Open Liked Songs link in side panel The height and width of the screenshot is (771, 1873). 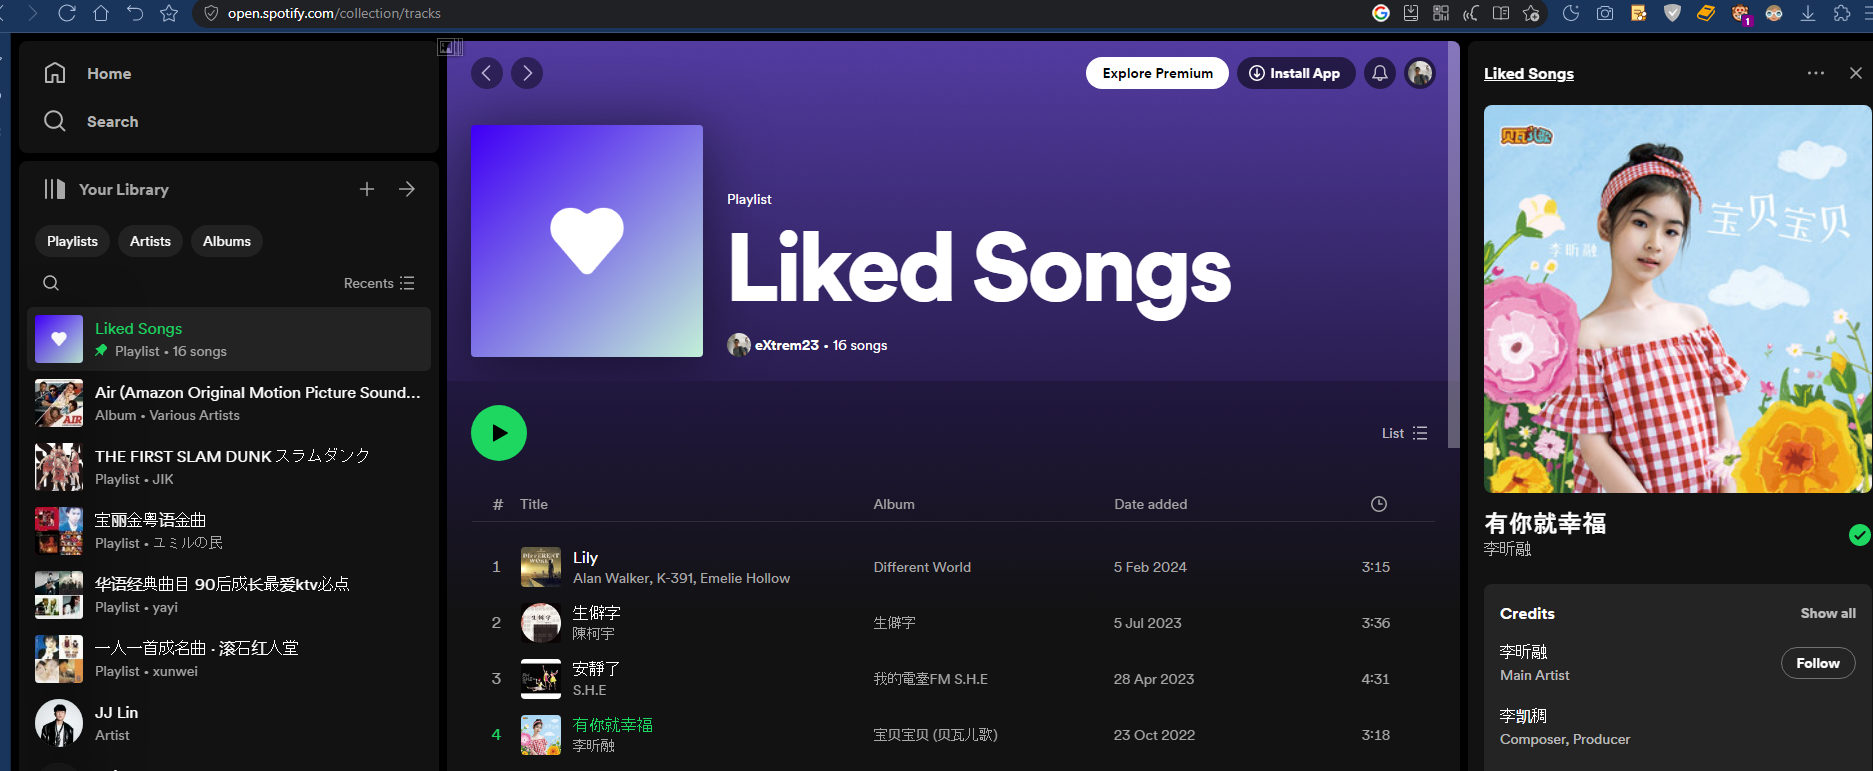(x=1529, y=73)
